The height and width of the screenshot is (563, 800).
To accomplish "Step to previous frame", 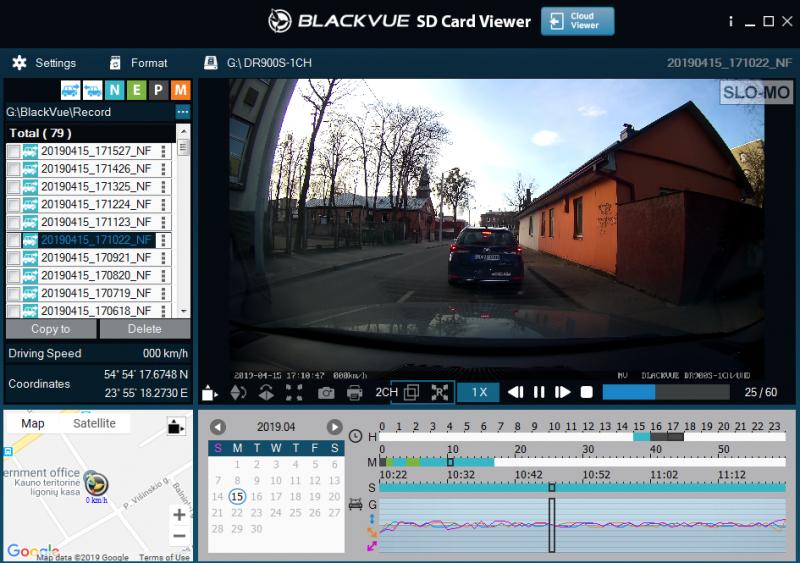I will [x=516, y=393].
